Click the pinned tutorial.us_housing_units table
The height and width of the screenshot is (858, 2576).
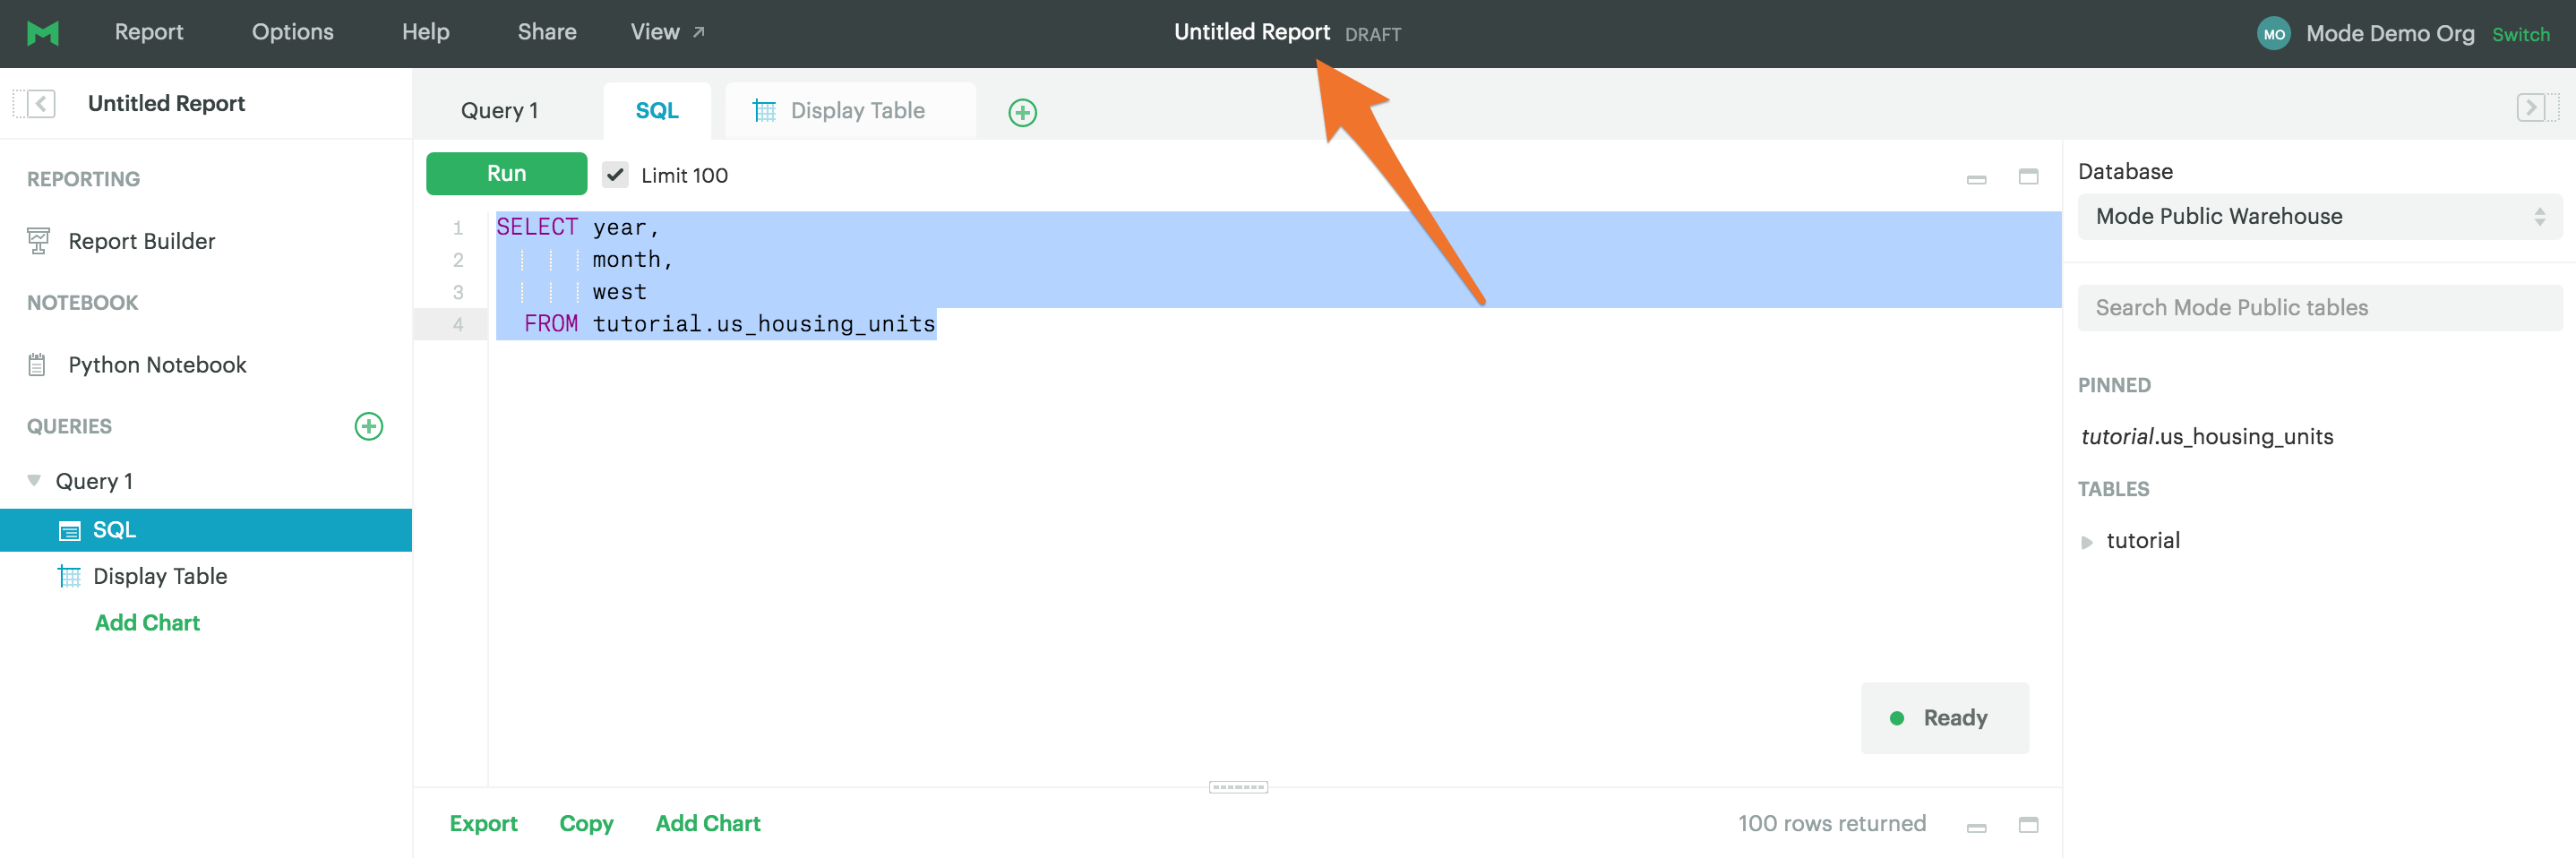point(2207,436)
